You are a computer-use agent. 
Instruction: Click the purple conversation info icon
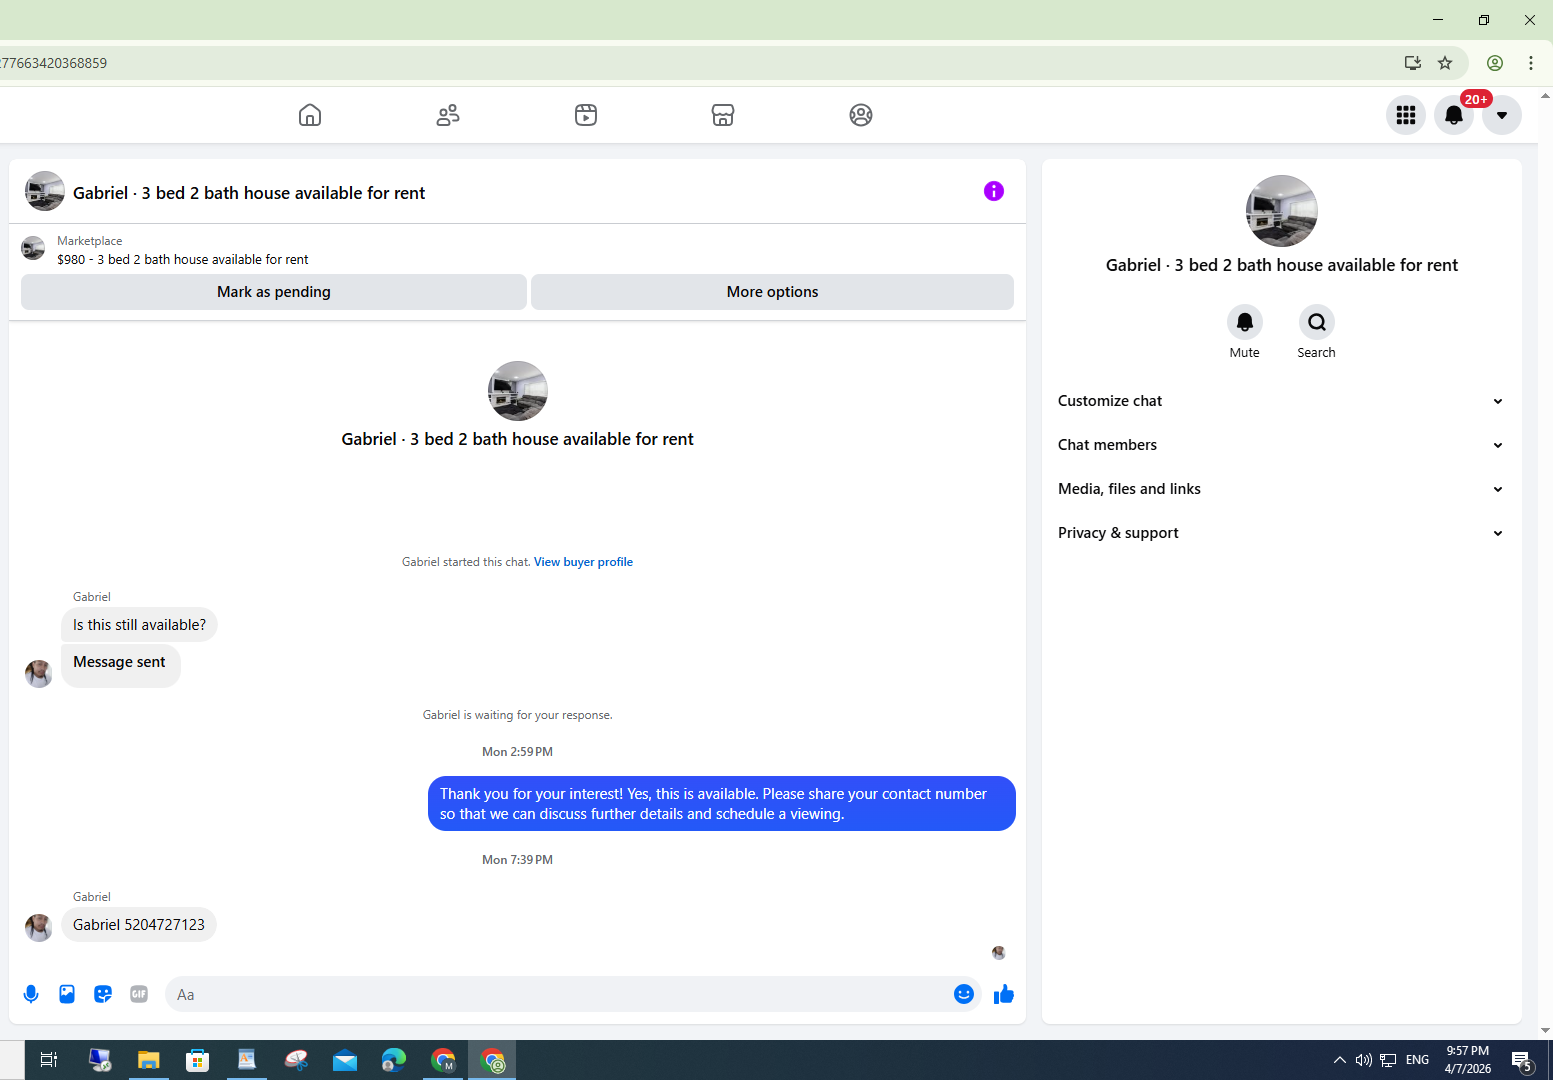click(x=994, y=191)
